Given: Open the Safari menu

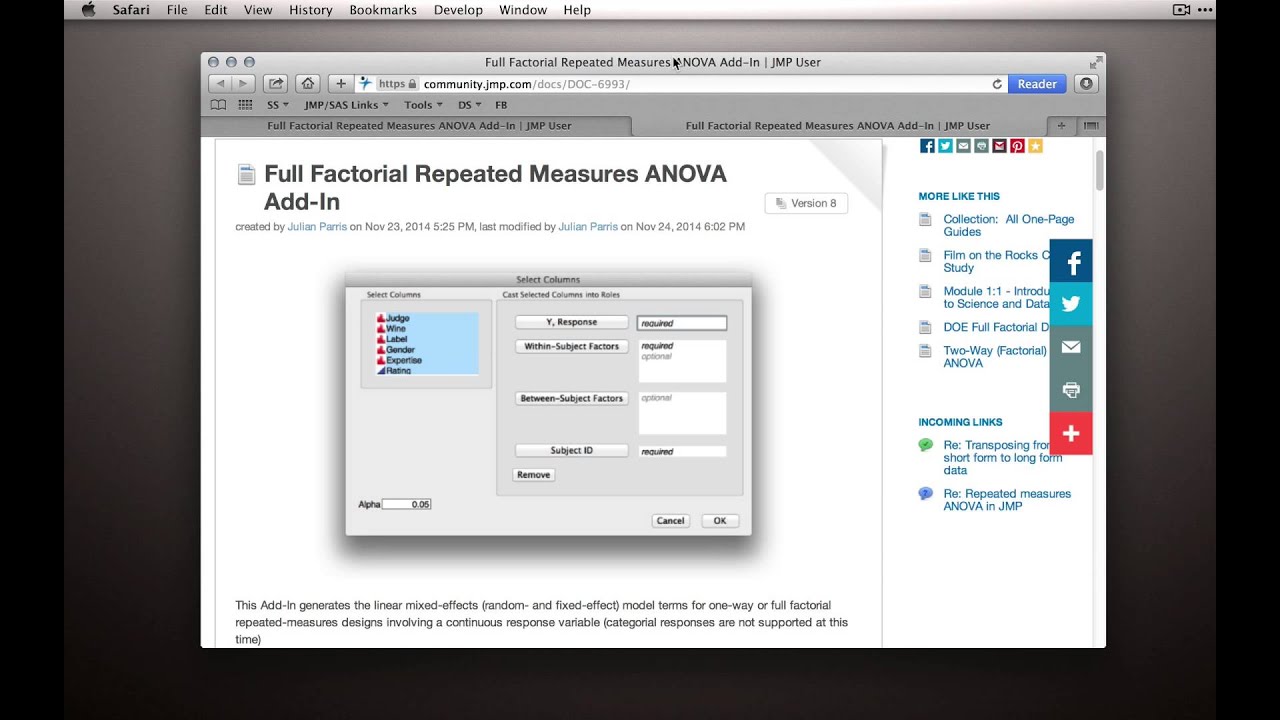Looking at the screenshot, I should 131,10.
